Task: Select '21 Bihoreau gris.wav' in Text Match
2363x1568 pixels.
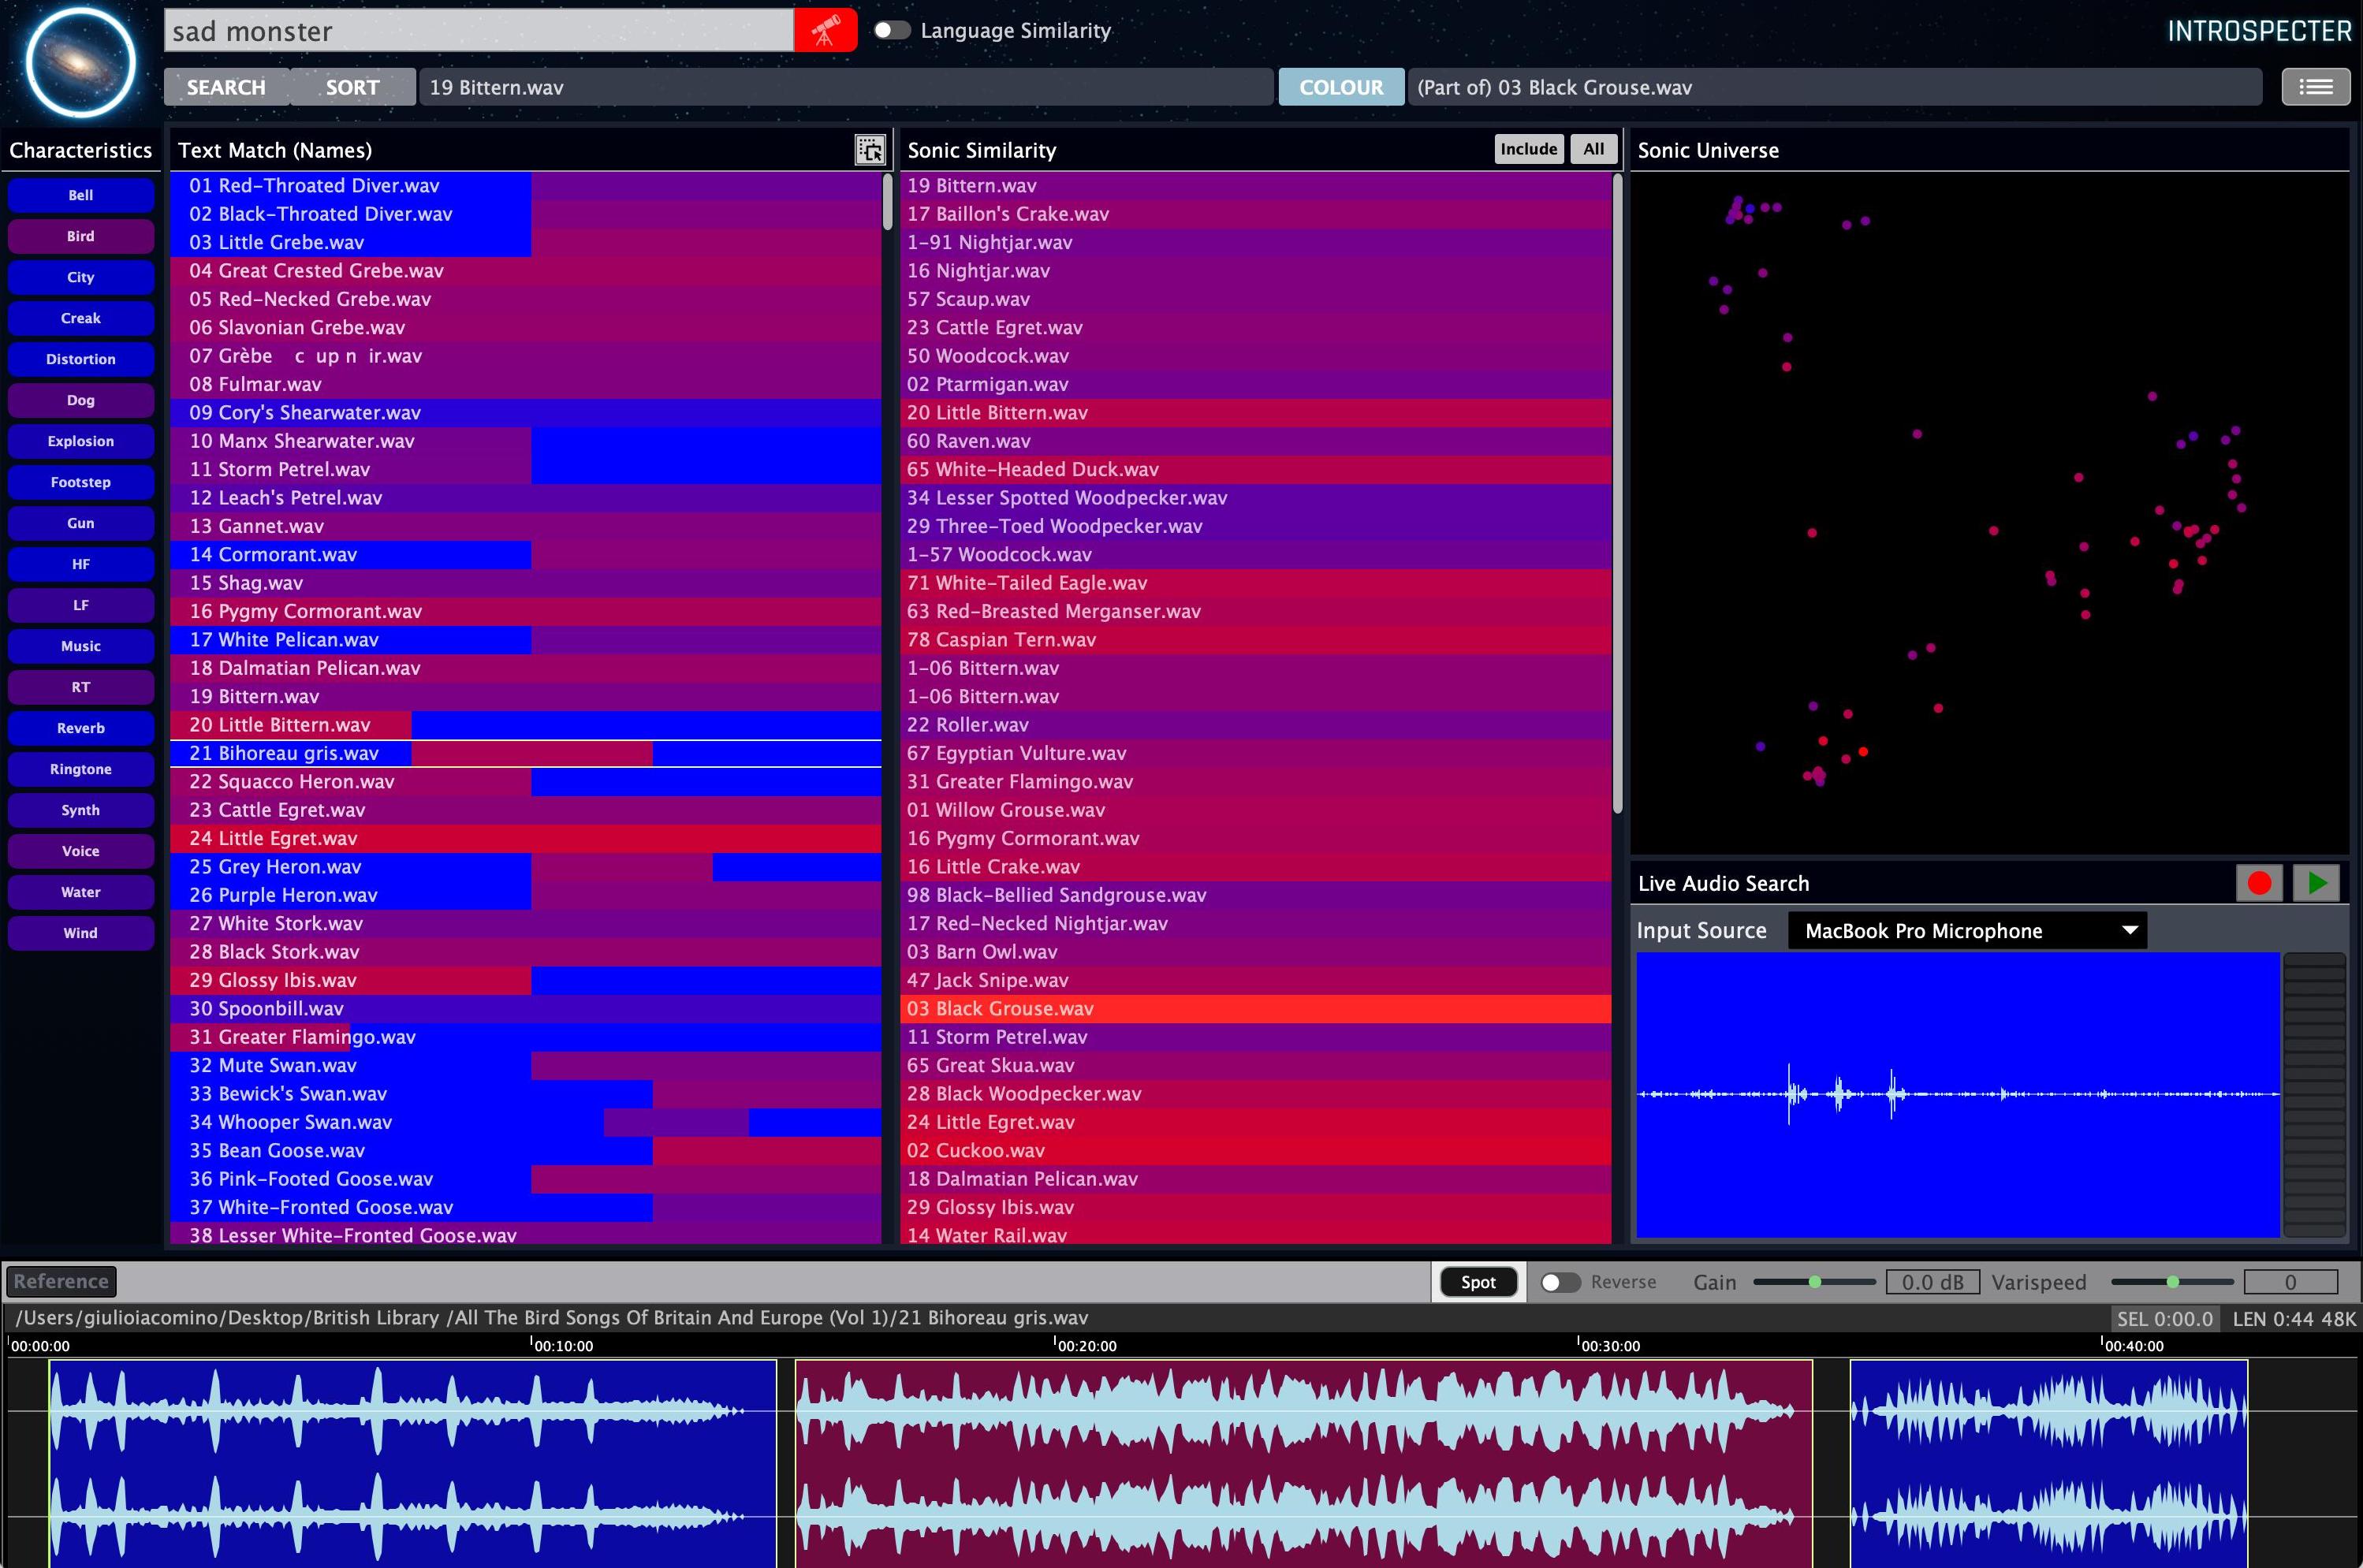Action: (526, 753)
